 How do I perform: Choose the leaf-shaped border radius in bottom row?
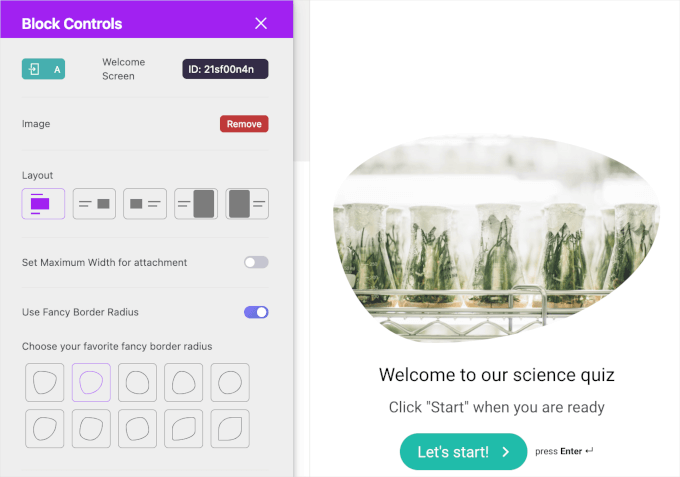(x=230, y=428)
